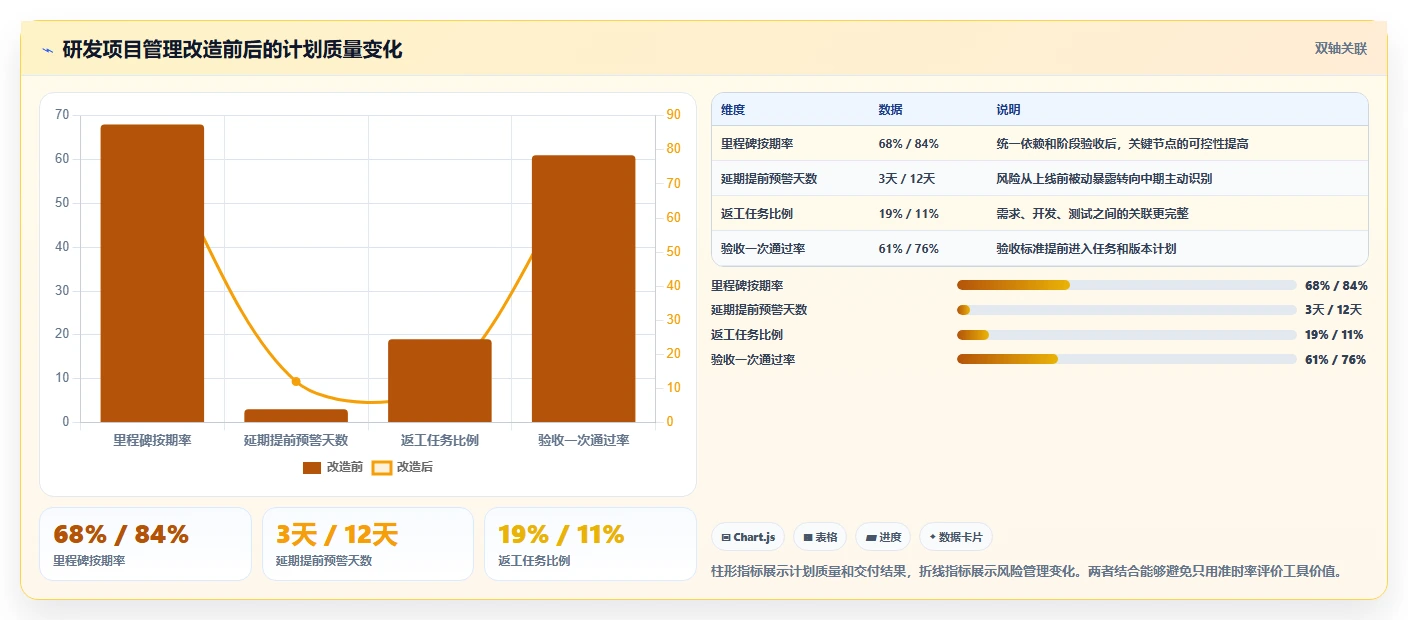Click the 里程碑按期率 bar in the chart
The height and width of the screenshot is (620, 1408).
pyautogui.click(x=152, y=273)
